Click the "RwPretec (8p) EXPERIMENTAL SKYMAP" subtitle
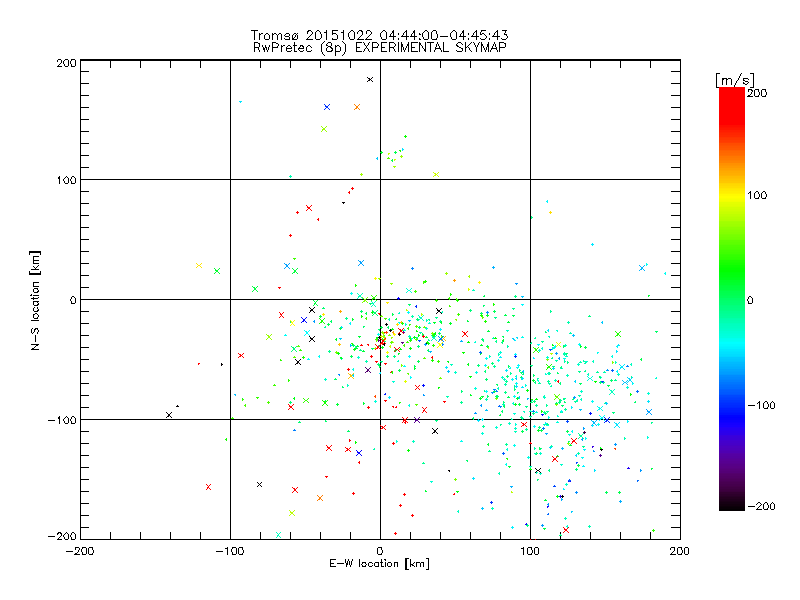 click(380, 47)
